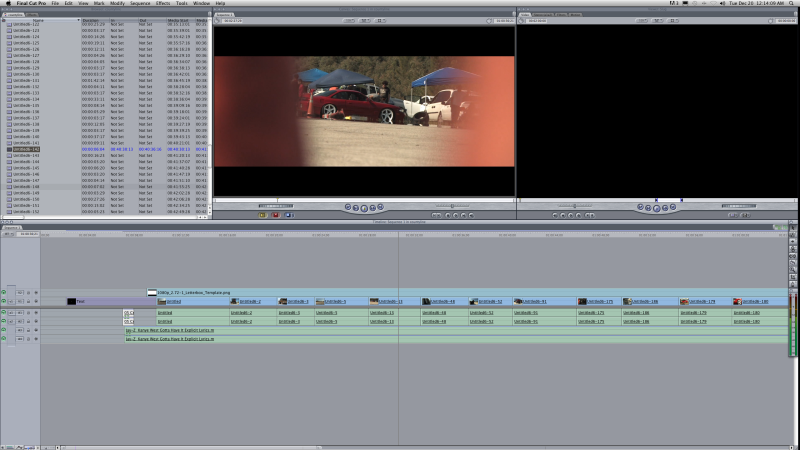Click the yellow Insert edit button in Canvas

pyautogui.click(x=263, y=215)
